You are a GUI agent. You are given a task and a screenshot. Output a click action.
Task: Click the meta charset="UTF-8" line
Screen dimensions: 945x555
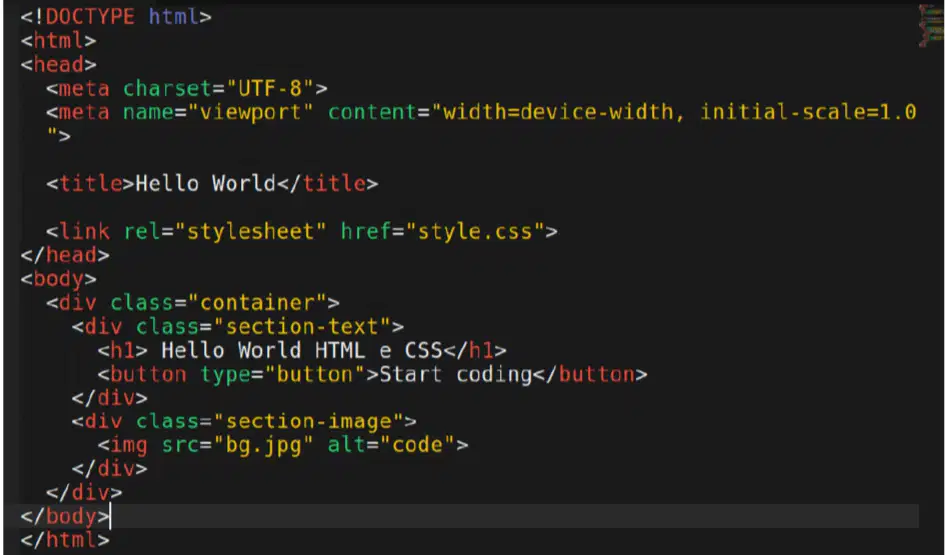[x=187, y=89]
